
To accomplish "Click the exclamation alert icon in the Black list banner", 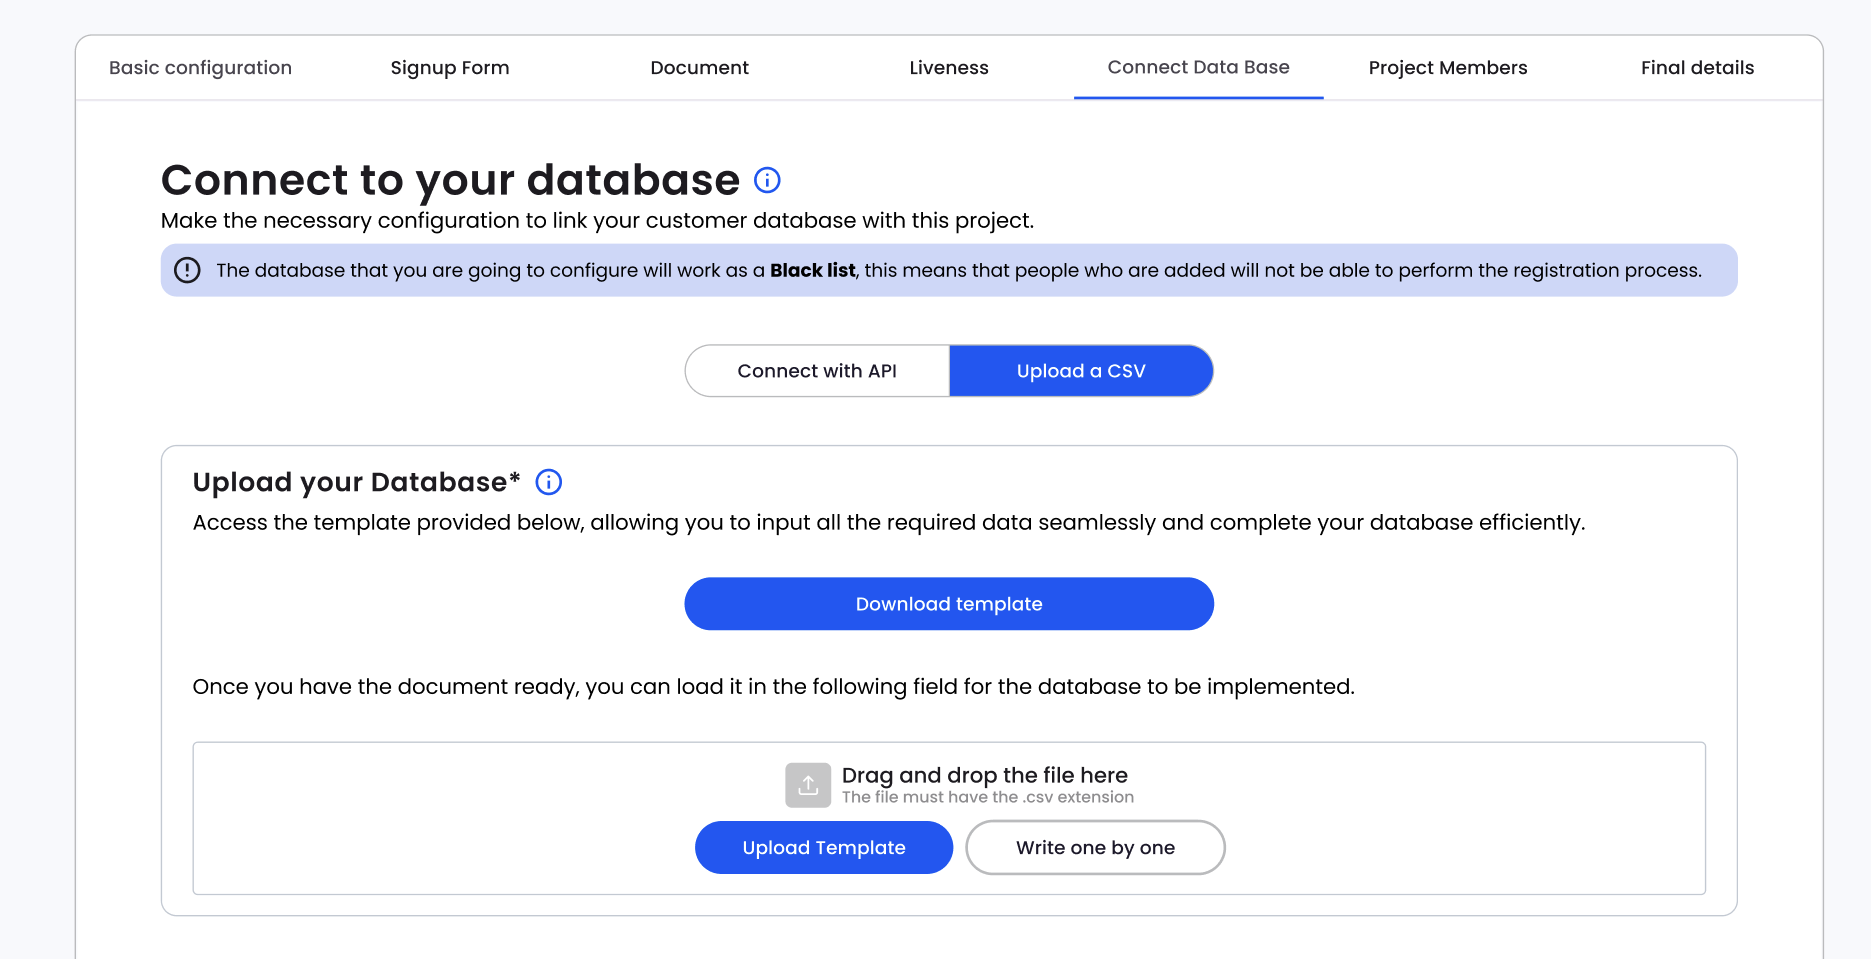I will click(x=187, y=270).
